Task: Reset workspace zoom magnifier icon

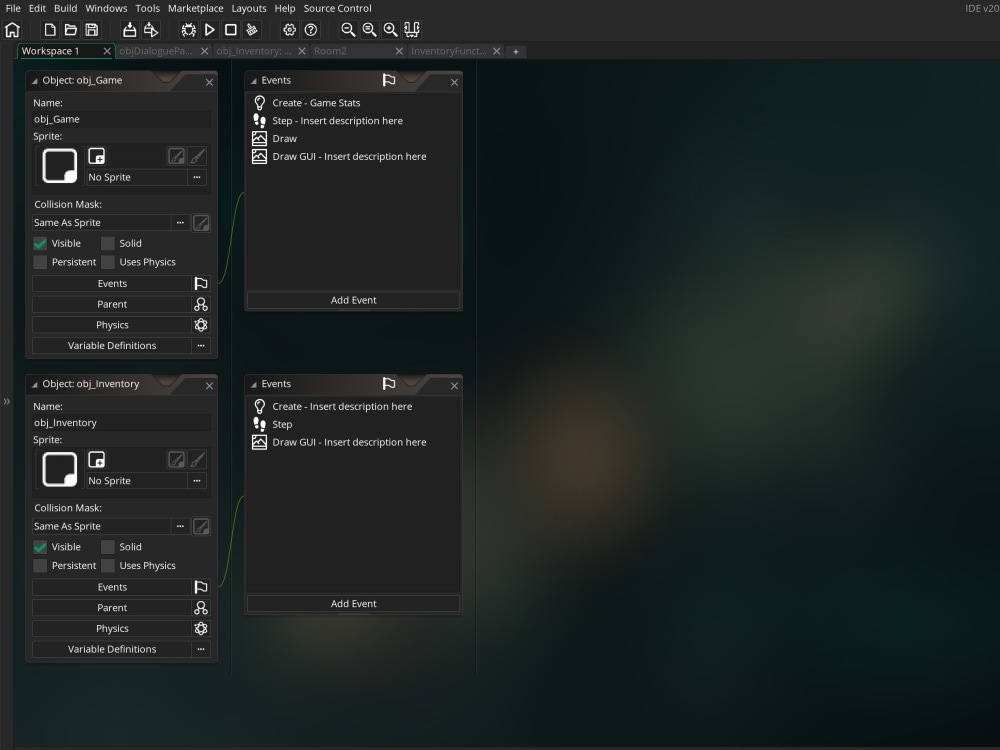Action: tap(369, 29)
